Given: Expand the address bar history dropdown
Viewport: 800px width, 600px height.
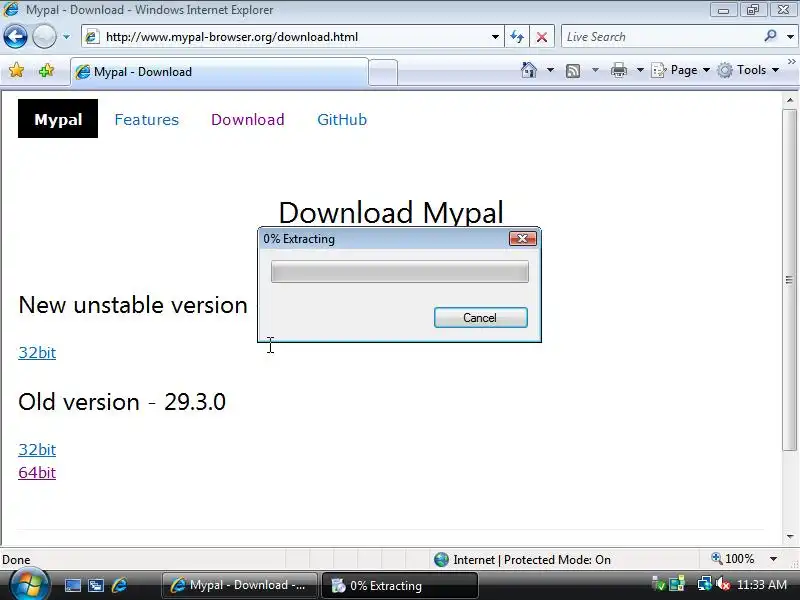Looking at the screenshot, I should (495, 37).
